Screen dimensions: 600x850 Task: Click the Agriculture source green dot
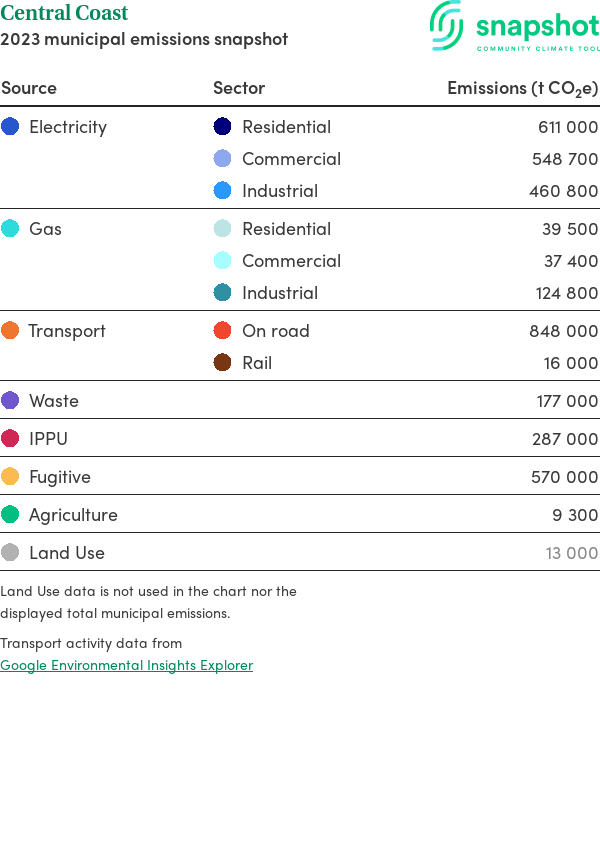(x=10, y=515)
